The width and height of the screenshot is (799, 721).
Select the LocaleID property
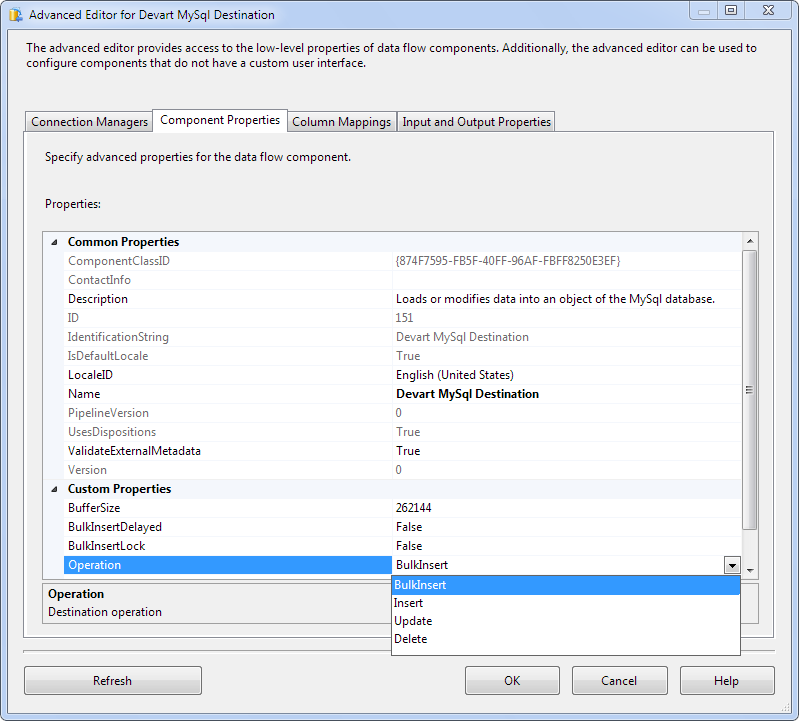(228, 375)
